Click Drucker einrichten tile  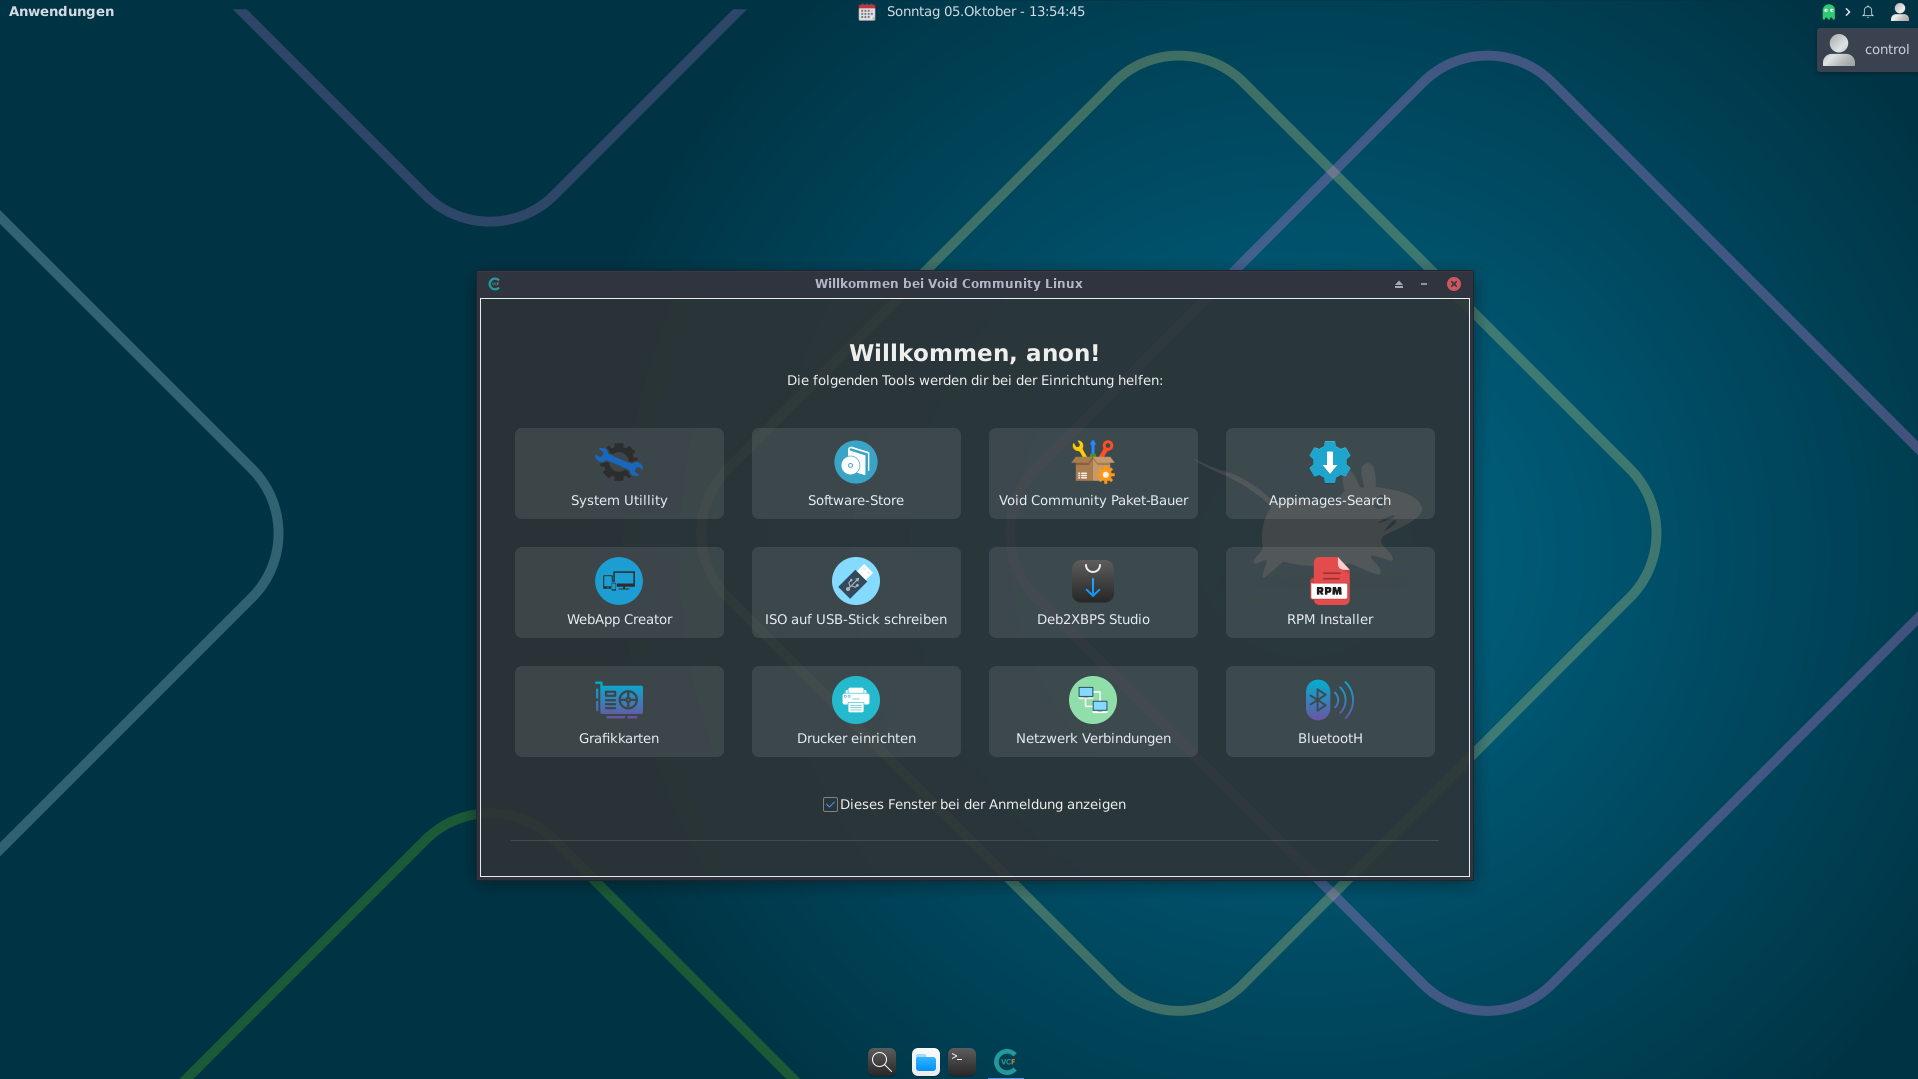855,711
